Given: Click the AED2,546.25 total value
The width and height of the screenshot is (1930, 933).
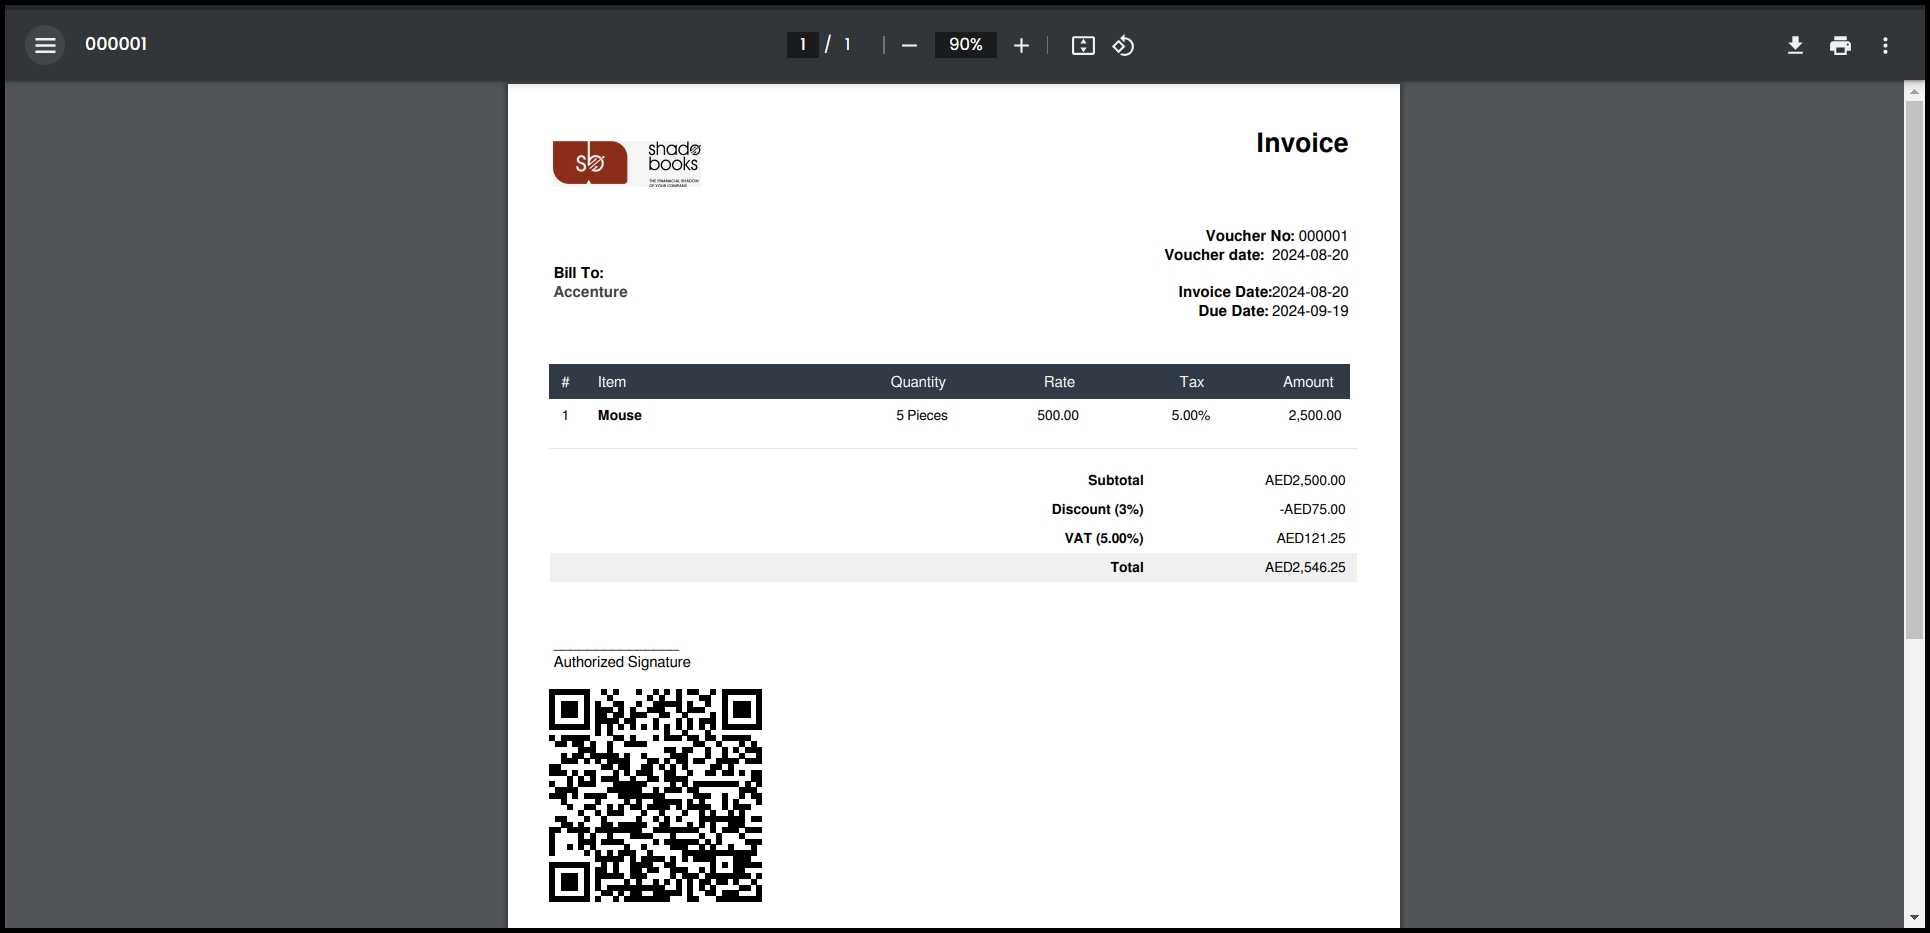Looking at the screenshot, I should [x=1305, y=567].
